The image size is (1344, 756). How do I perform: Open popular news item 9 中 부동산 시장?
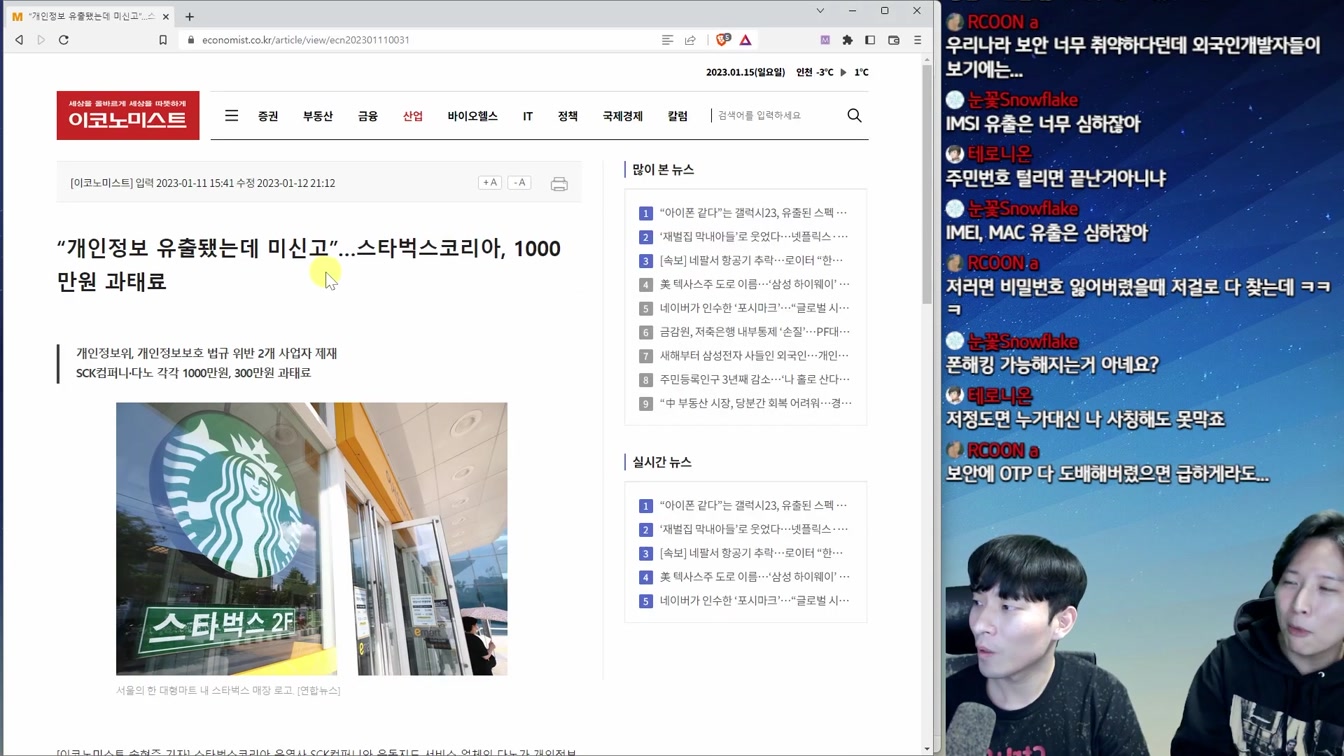tap(756, 403)
